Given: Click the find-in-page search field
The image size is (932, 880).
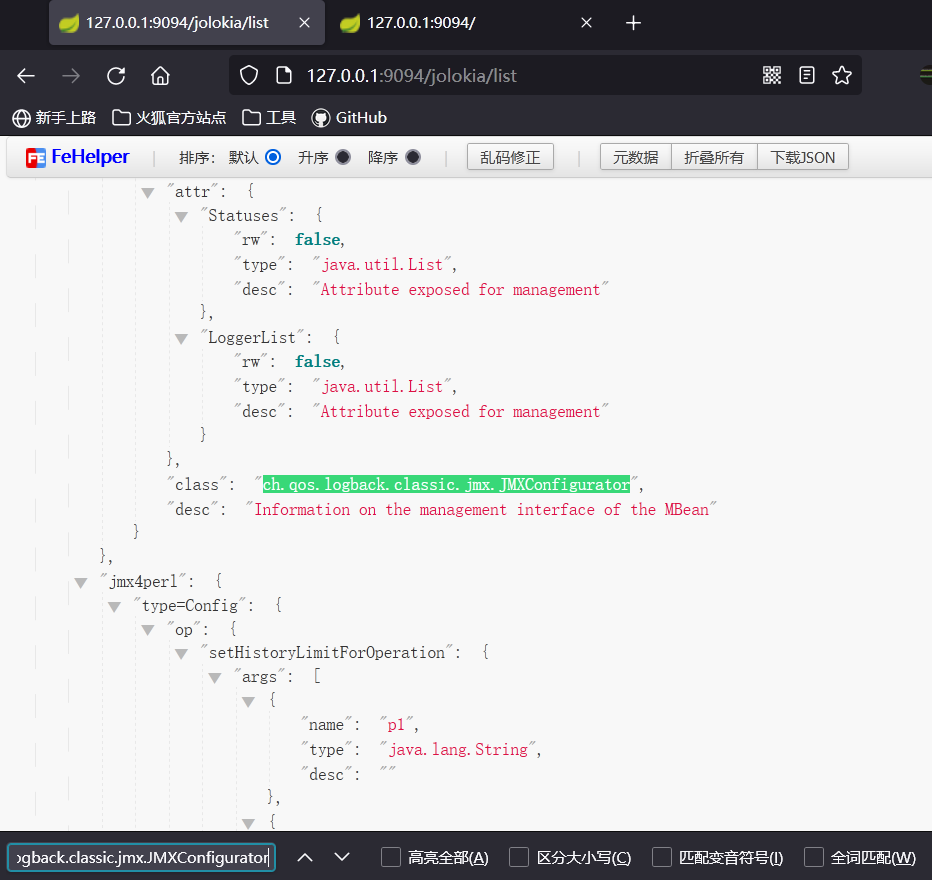Looking at the screenshot, I should 141,857.
